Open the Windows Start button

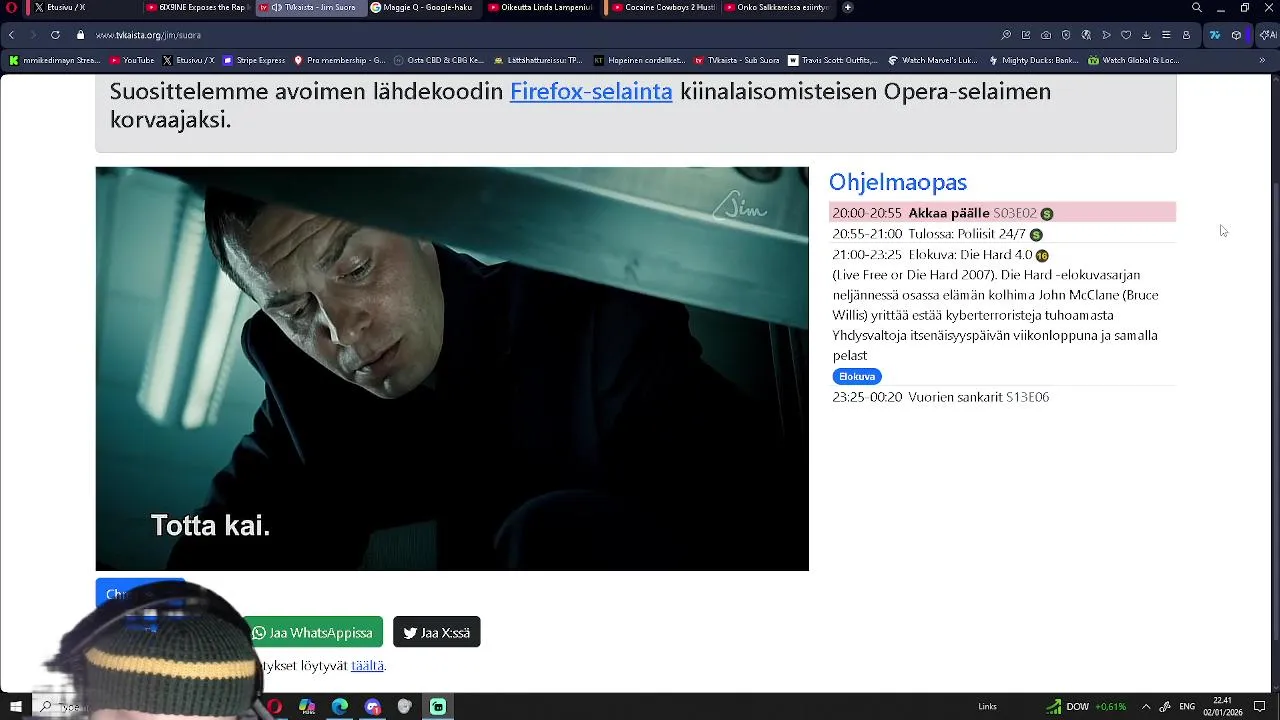click(x=16, y=706)
